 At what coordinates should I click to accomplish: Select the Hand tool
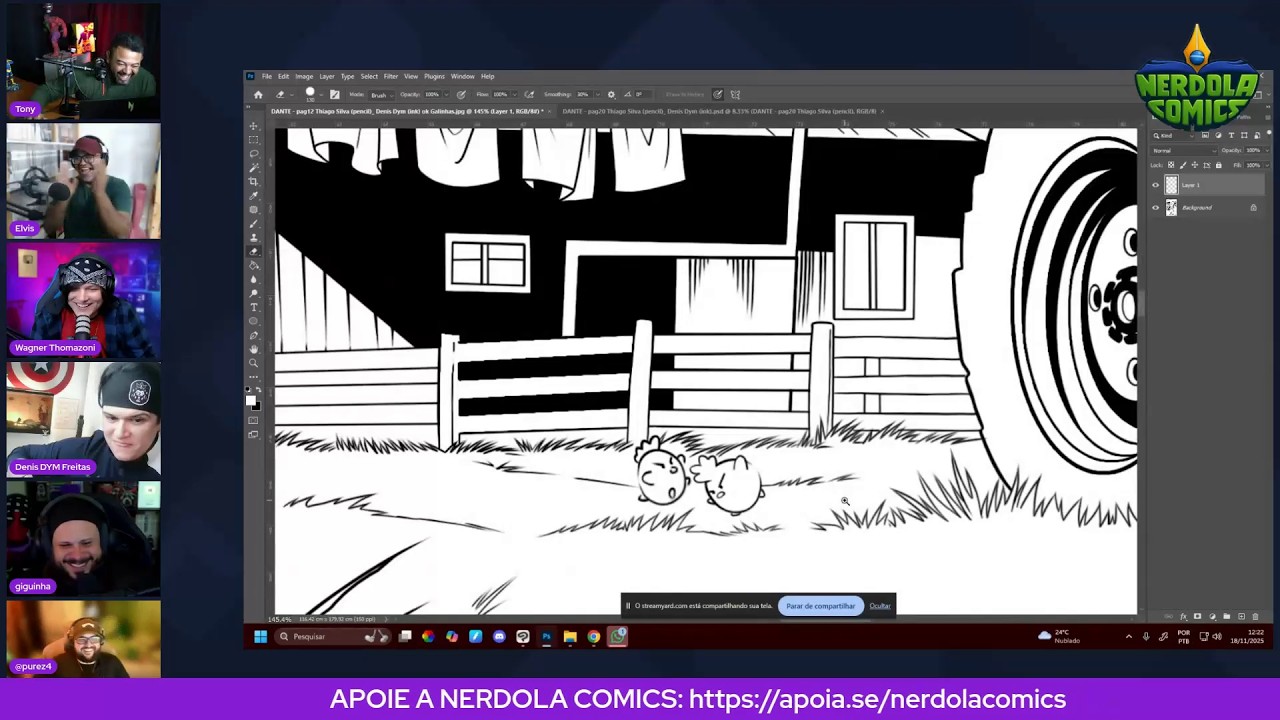(253, 349)
